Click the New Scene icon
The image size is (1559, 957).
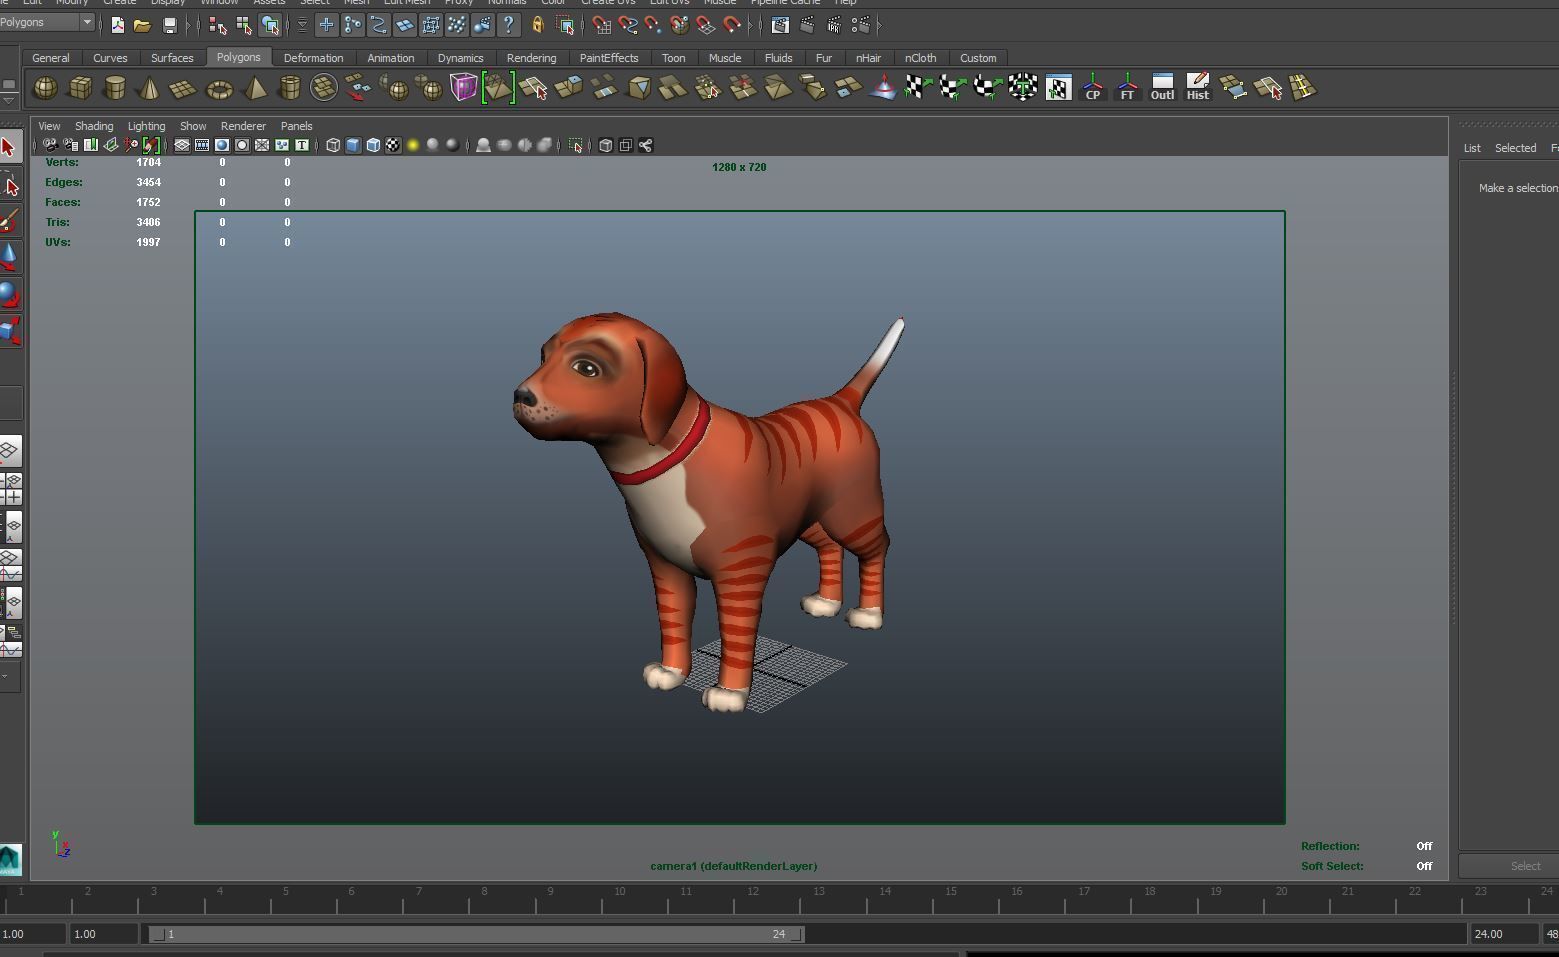(118, 25)
